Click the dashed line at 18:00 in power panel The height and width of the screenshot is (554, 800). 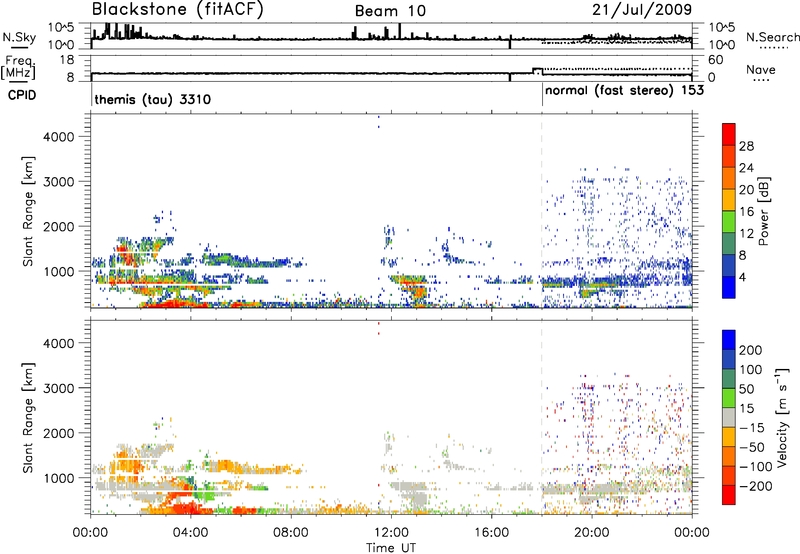coord(541,211)
